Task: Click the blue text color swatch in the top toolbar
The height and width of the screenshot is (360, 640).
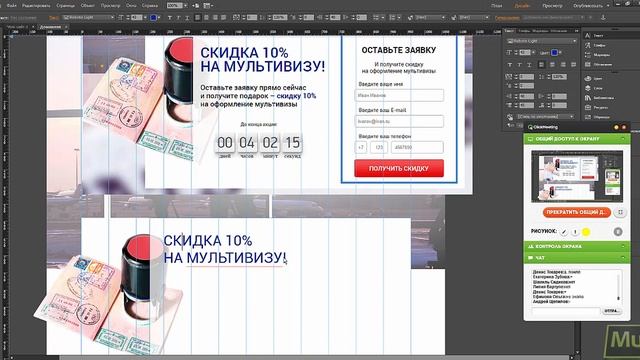Action: pos(153,18)
